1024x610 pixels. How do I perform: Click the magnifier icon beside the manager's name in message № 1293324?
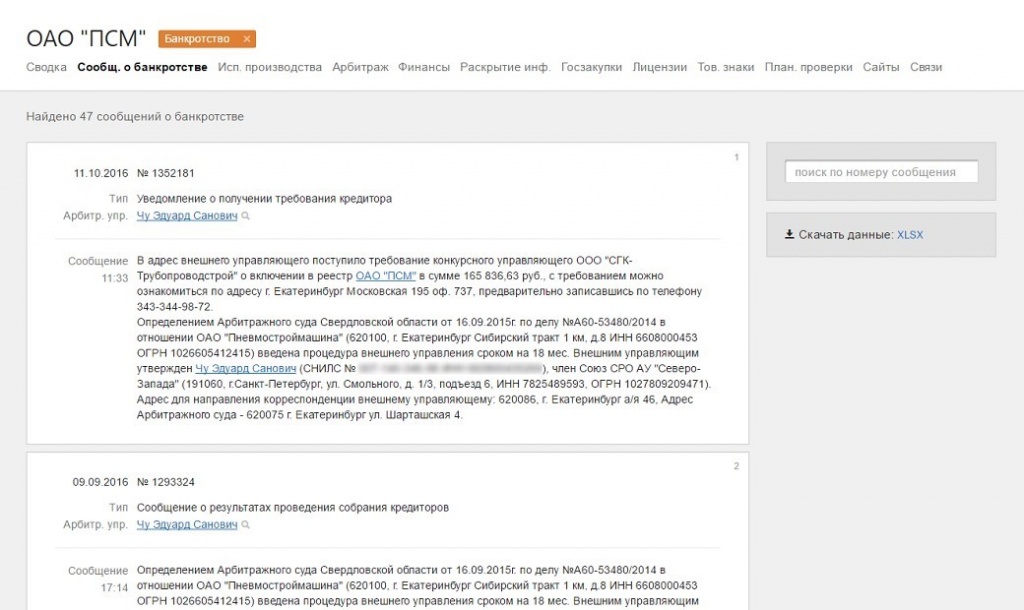245,525
